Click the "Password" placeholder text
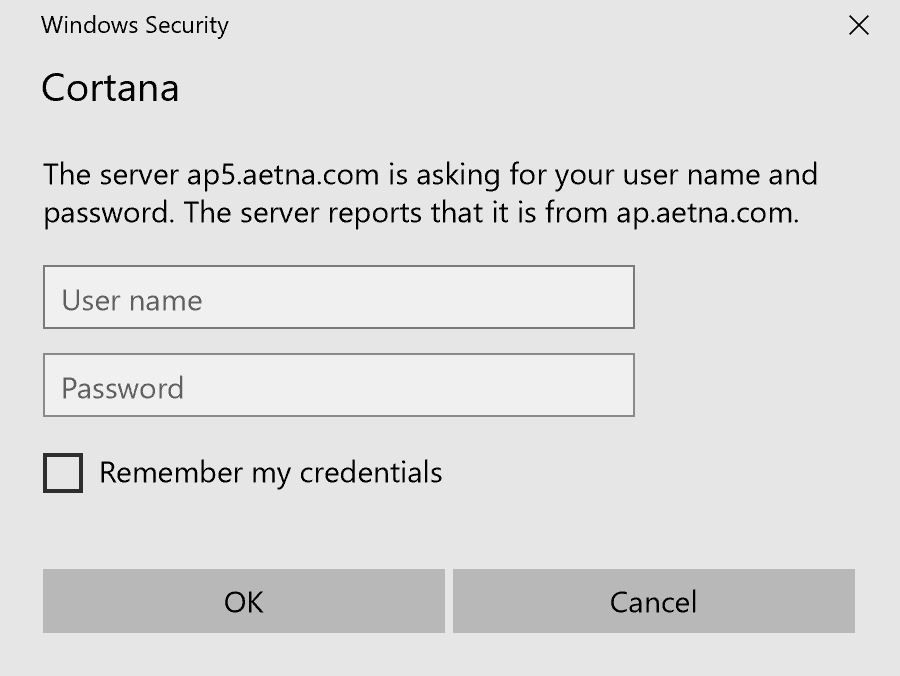The image size is (900, 676). click(123, 388)
